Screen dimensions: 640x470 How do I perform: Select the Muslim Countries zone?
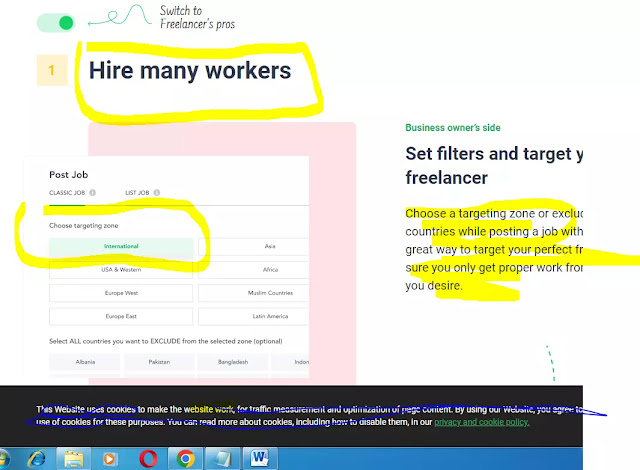[253, 293]
